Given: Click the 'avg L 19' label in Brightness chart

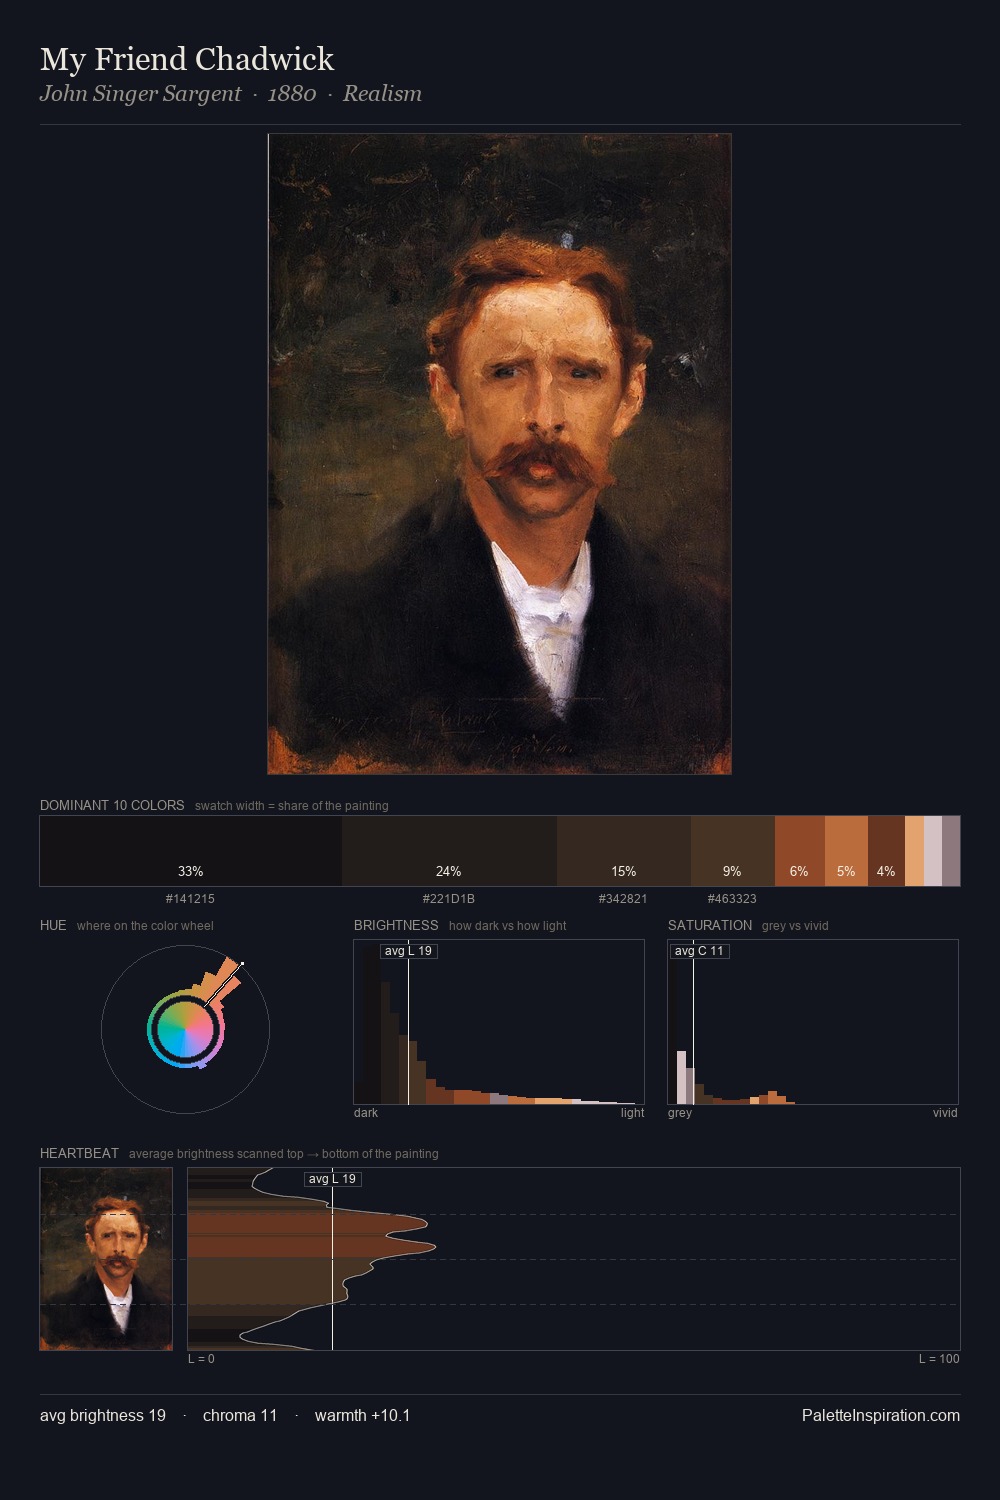Looking at the screenshot, I should 409,951.
